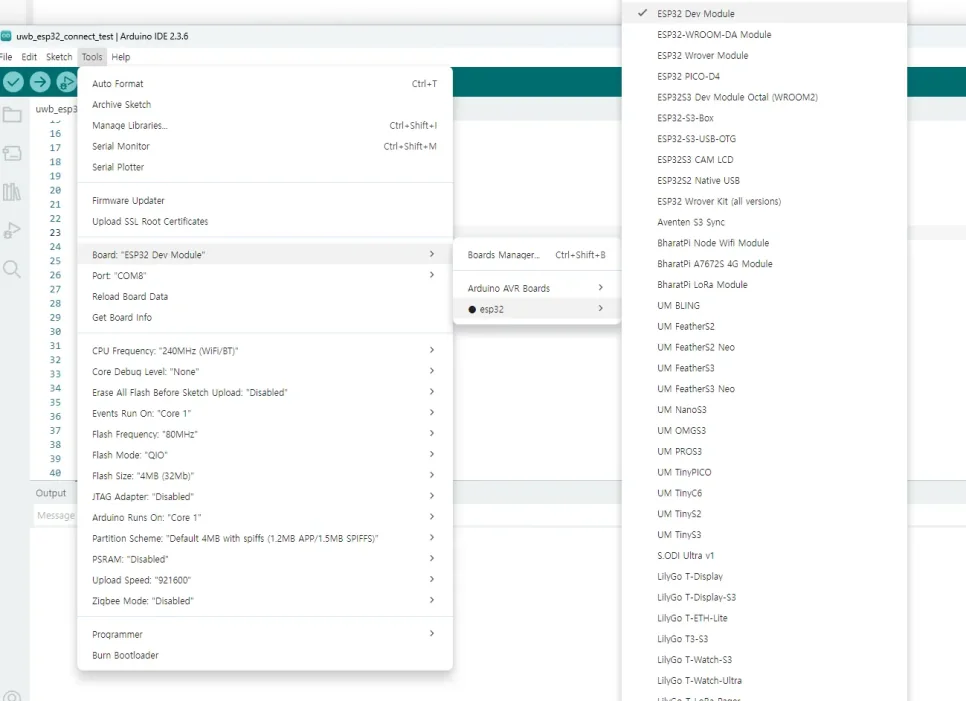
Task: Select the BharatPi LoRa Module board
Action: pyautogui.click(x=764, y=285)
